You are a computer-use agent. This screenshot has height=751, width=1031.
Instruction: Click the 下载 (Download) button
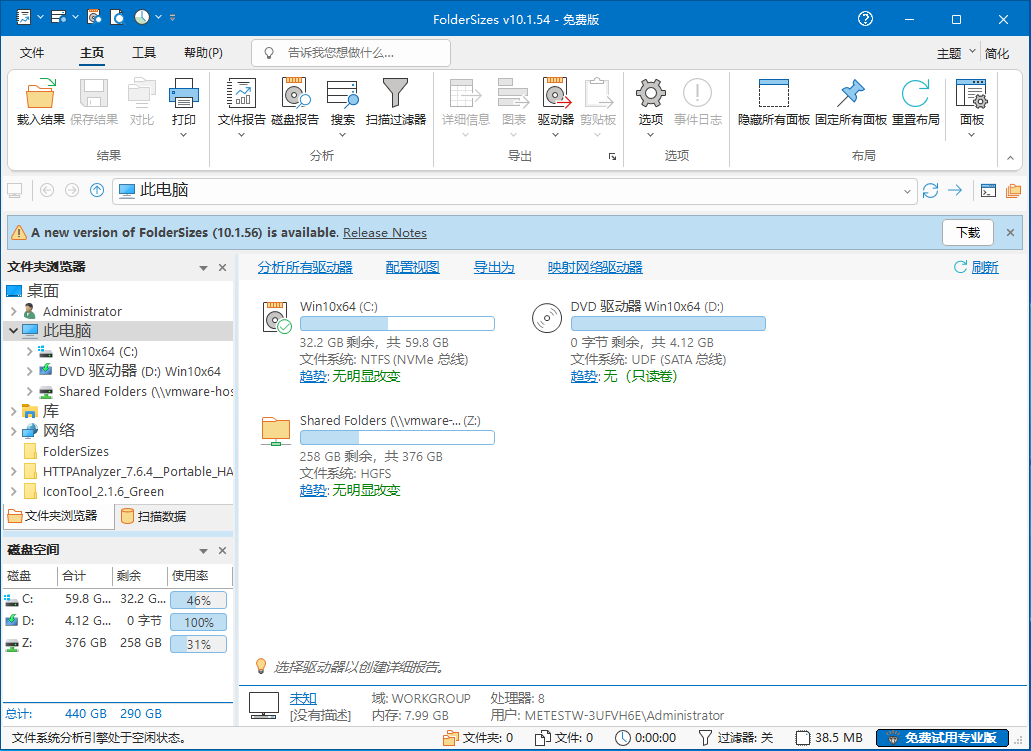[967, 233]
